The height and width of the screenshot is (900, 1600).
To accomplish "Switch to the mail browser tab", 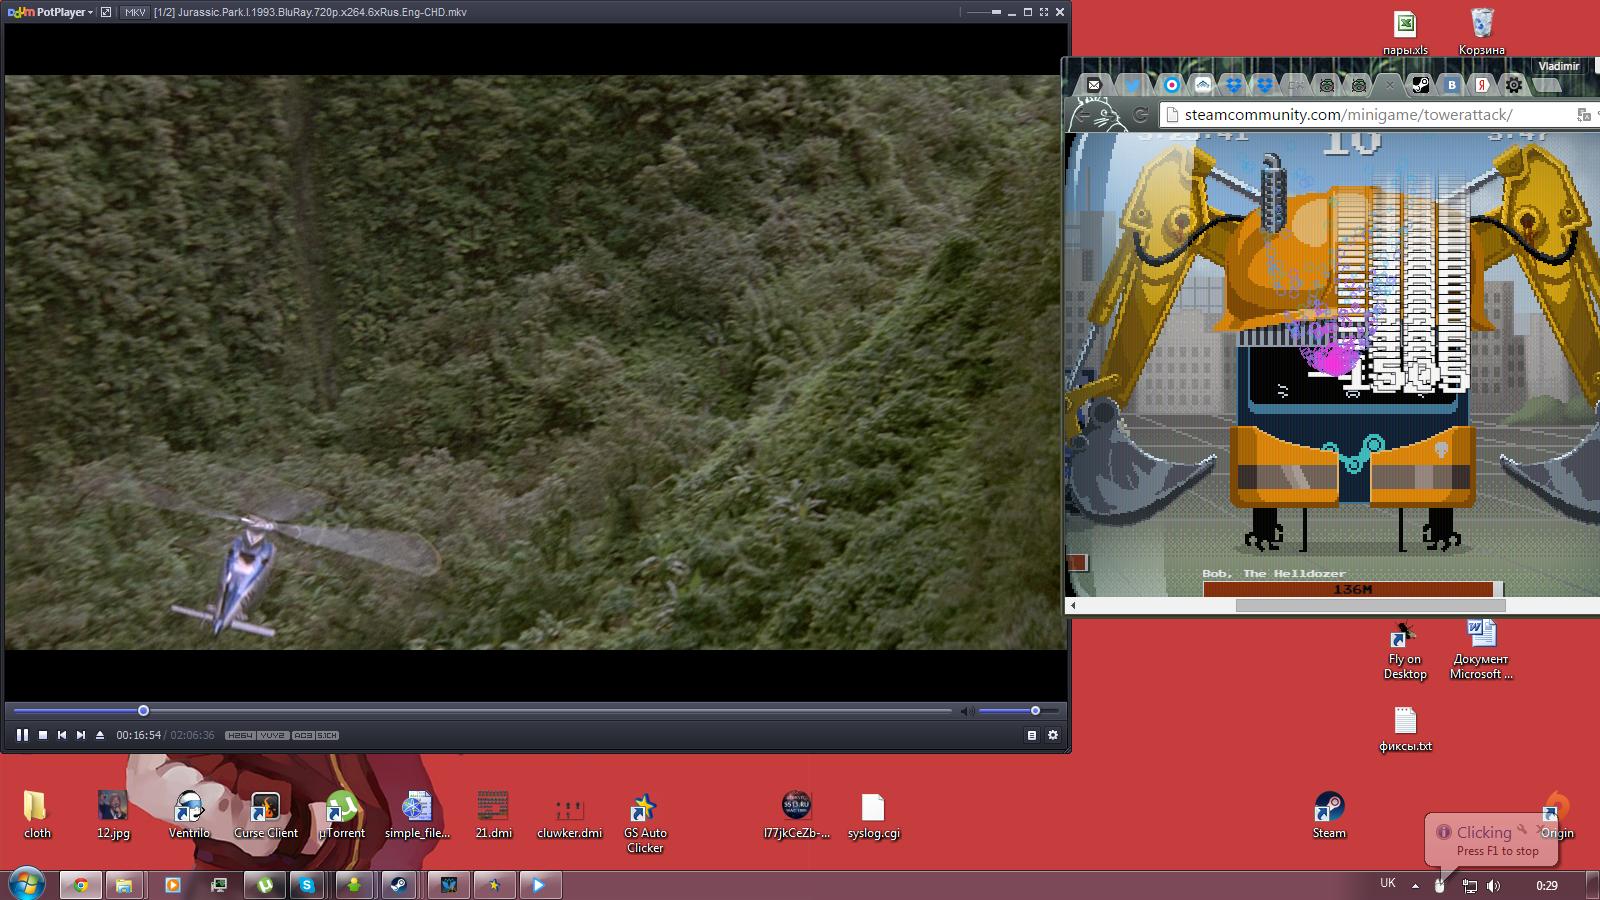I will point(1094,85).
